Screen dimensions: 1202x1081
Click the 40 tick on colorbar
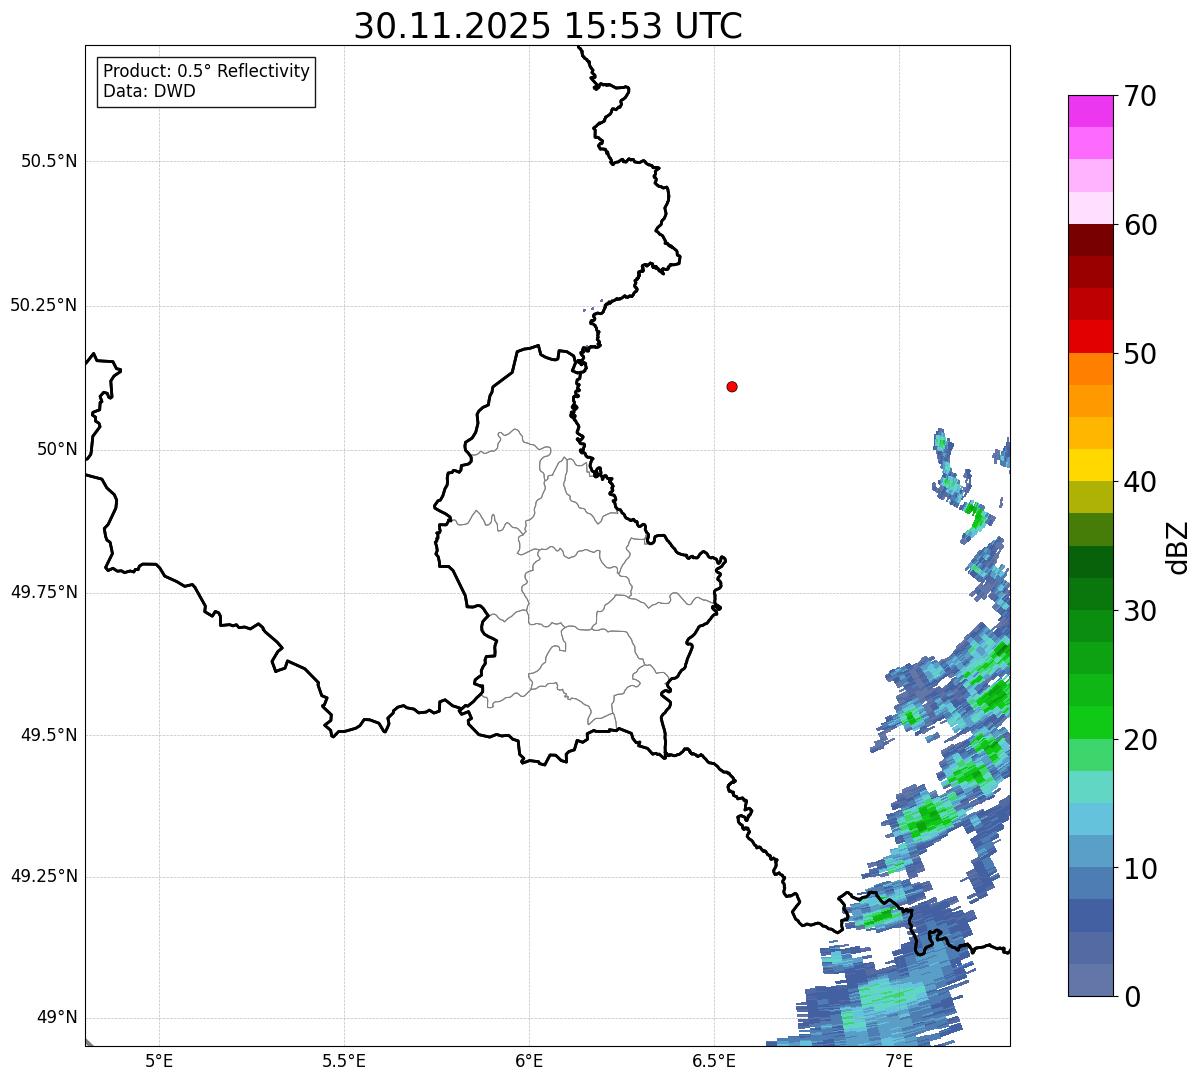(x=1140, y=482)
